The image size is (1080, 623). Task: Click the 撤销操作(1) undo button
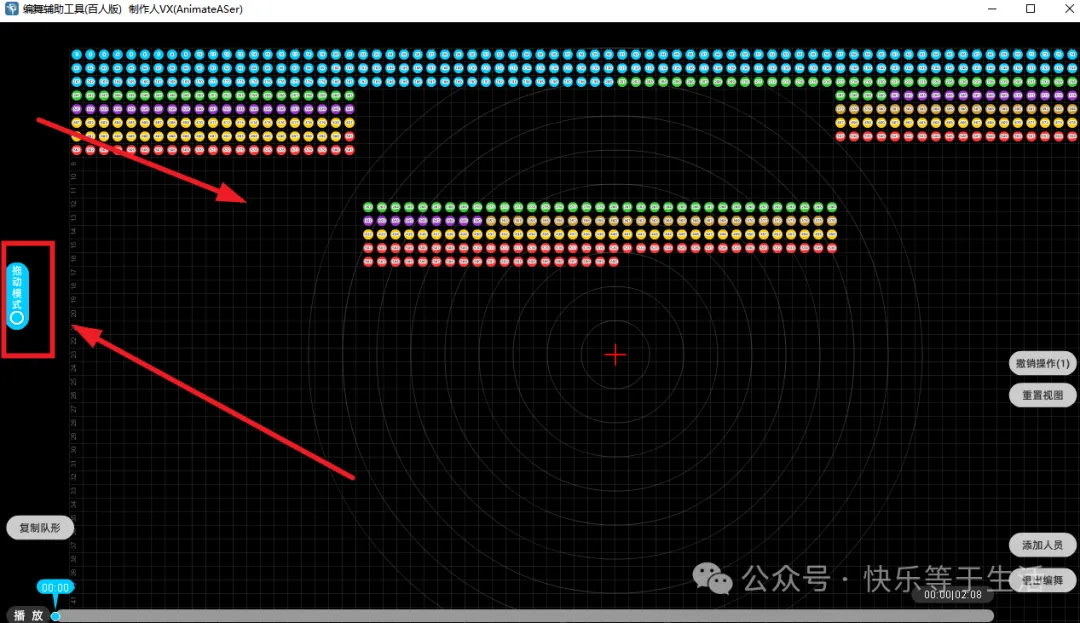(1042, 363)
